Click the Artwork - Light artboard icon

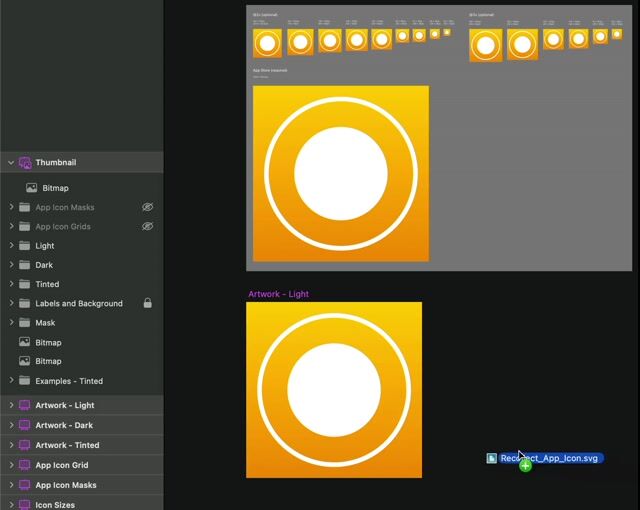pyautogui.click(x=25, y=405)
